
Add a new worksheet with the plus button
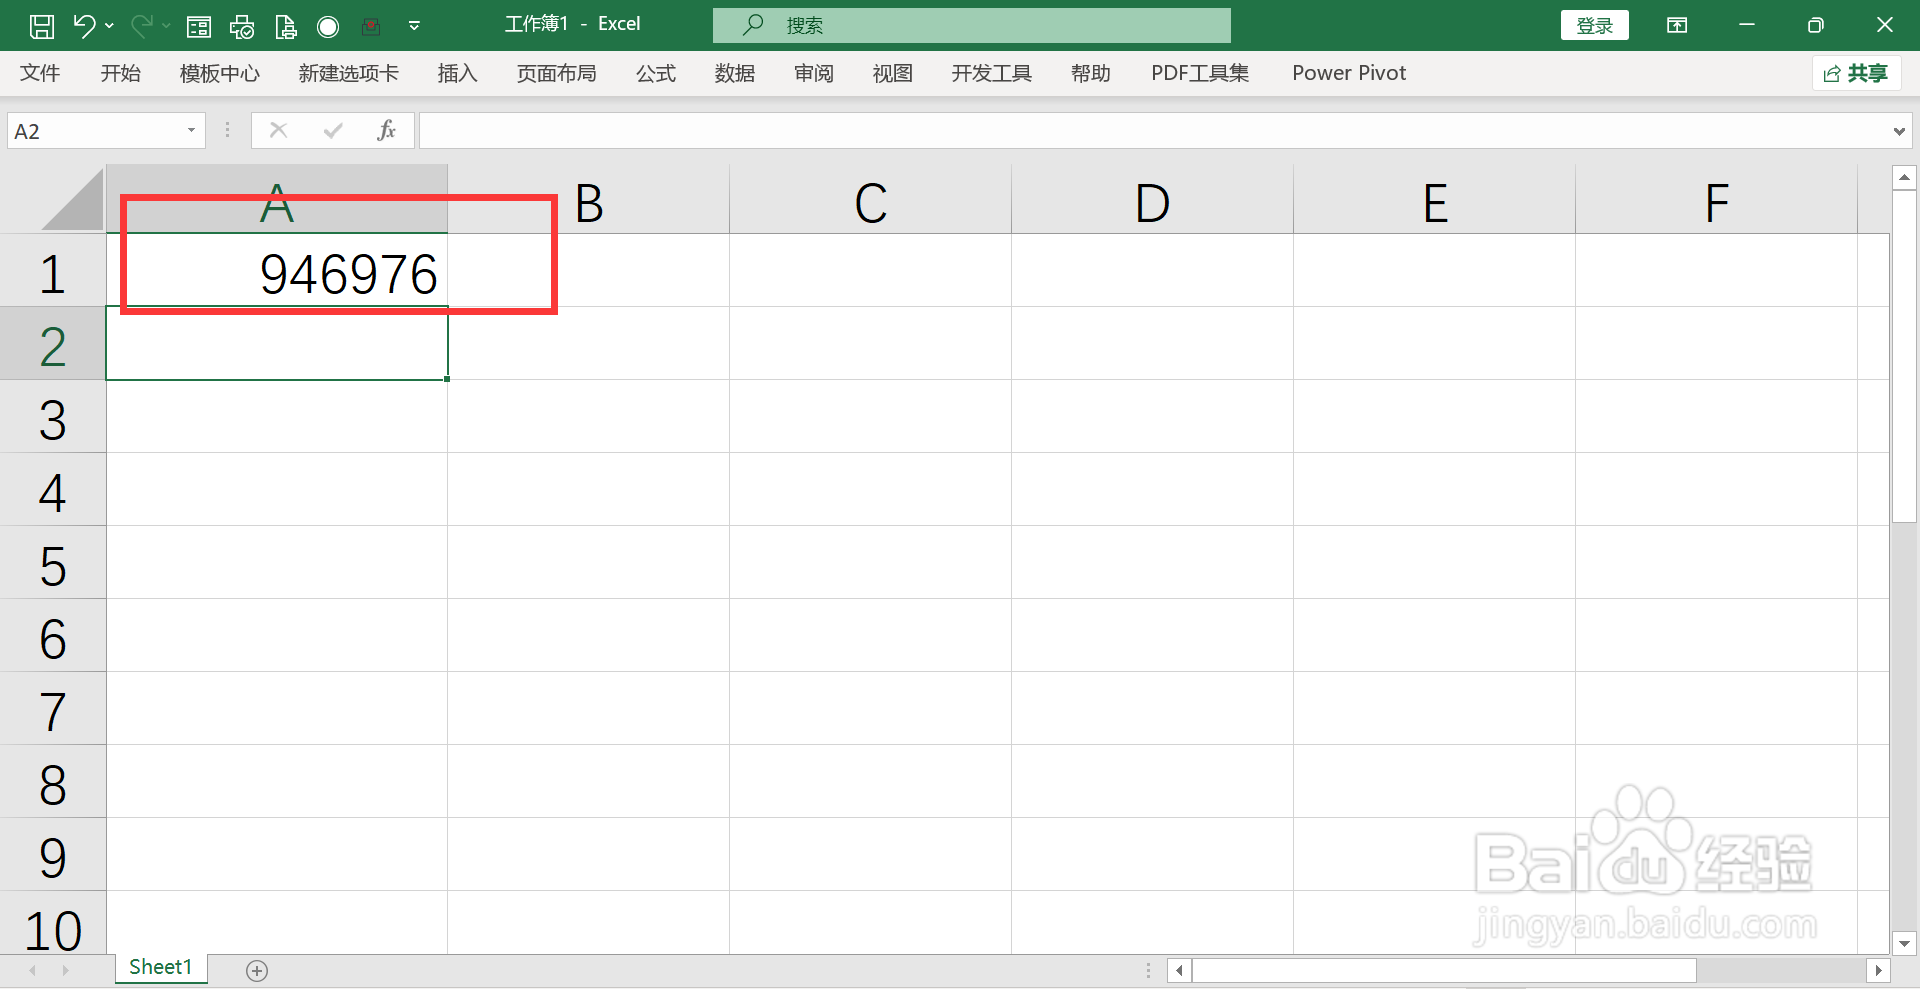[x=257, y=968]
